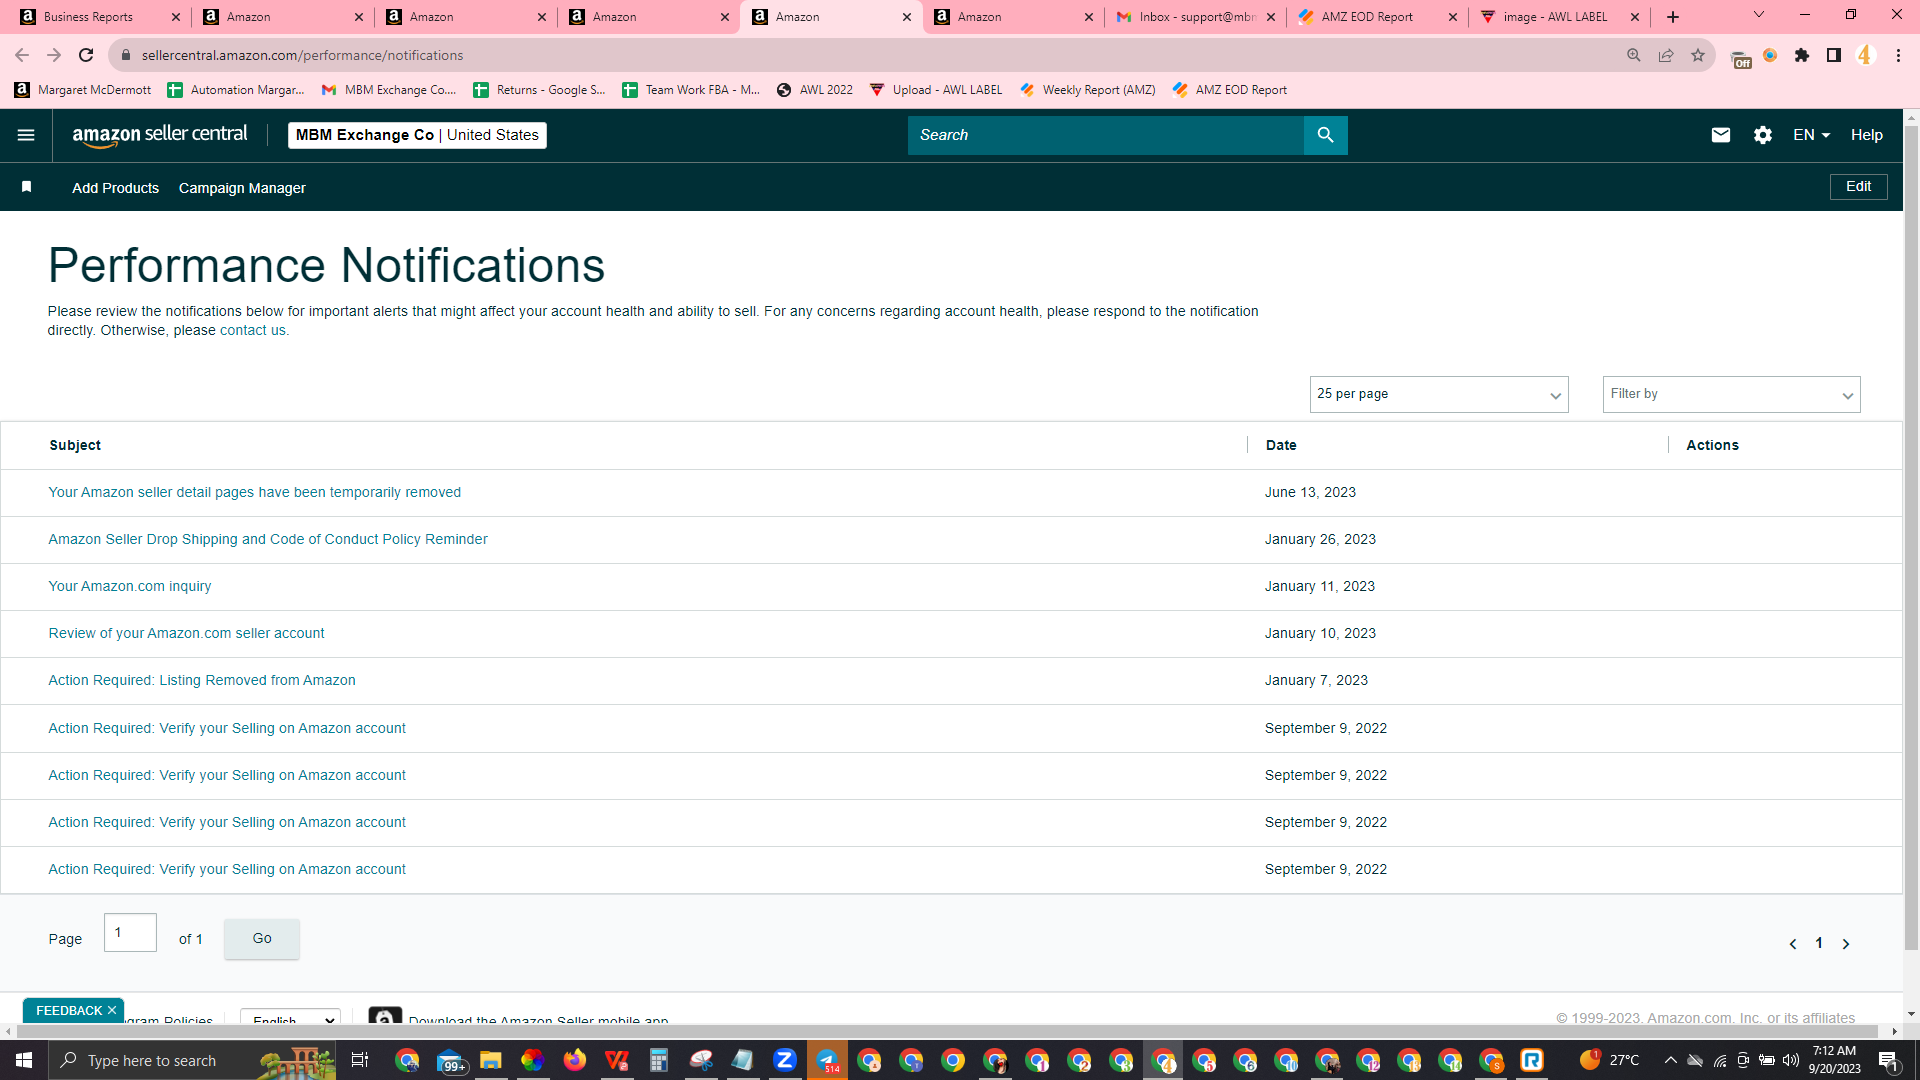
Task: Go to previous notifications page arrow
Action: click(x=1793, y=944)
